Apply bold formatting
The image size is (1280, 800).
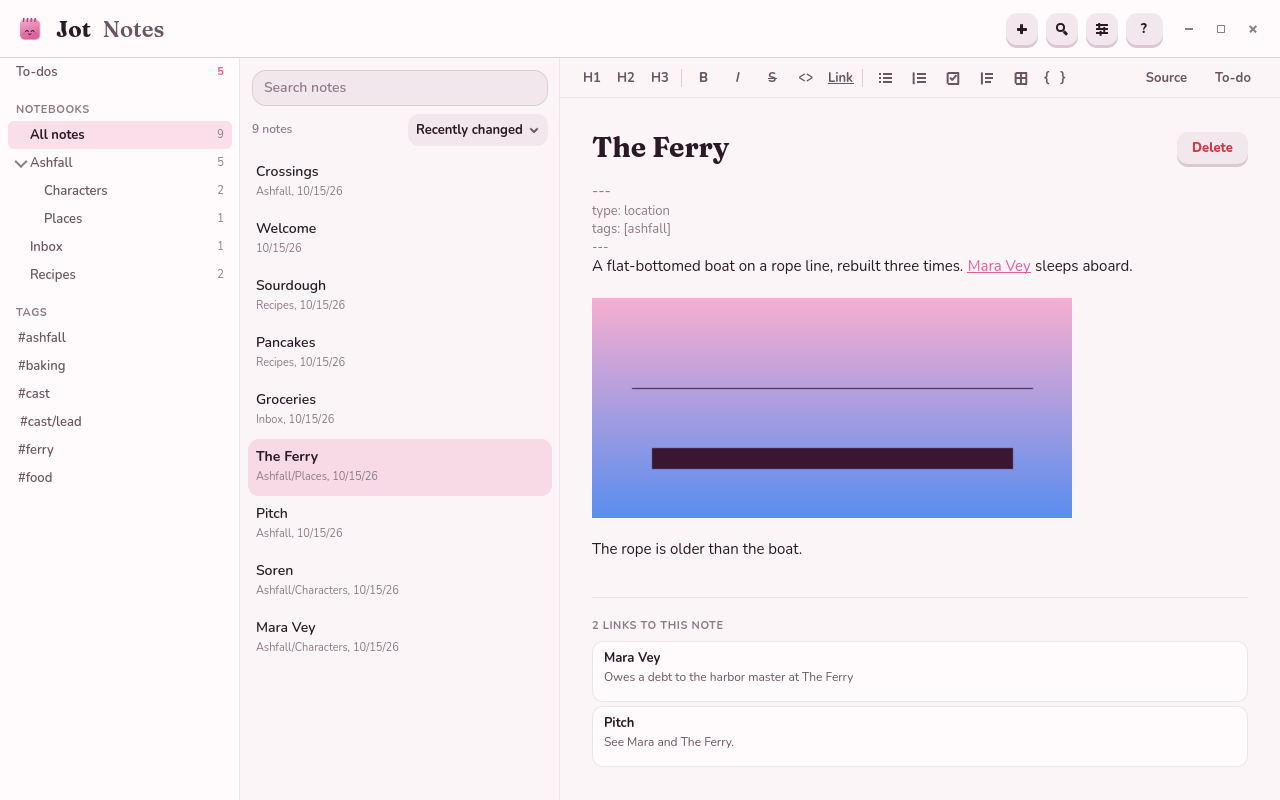point(704,78)
